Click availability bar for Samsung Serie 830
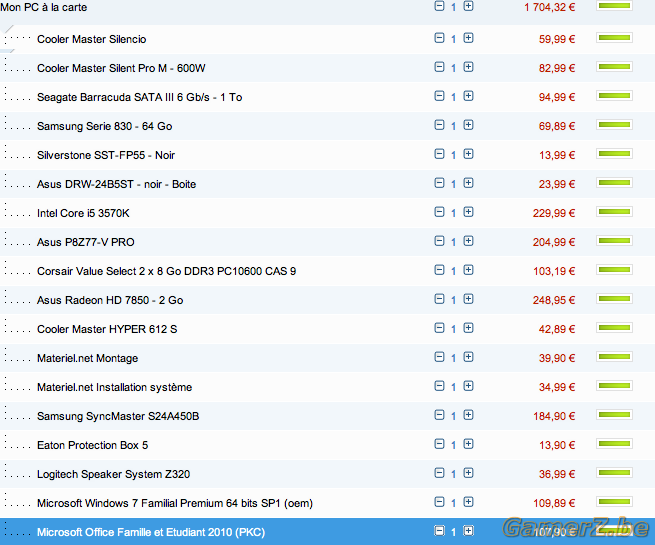 point(614,125)
